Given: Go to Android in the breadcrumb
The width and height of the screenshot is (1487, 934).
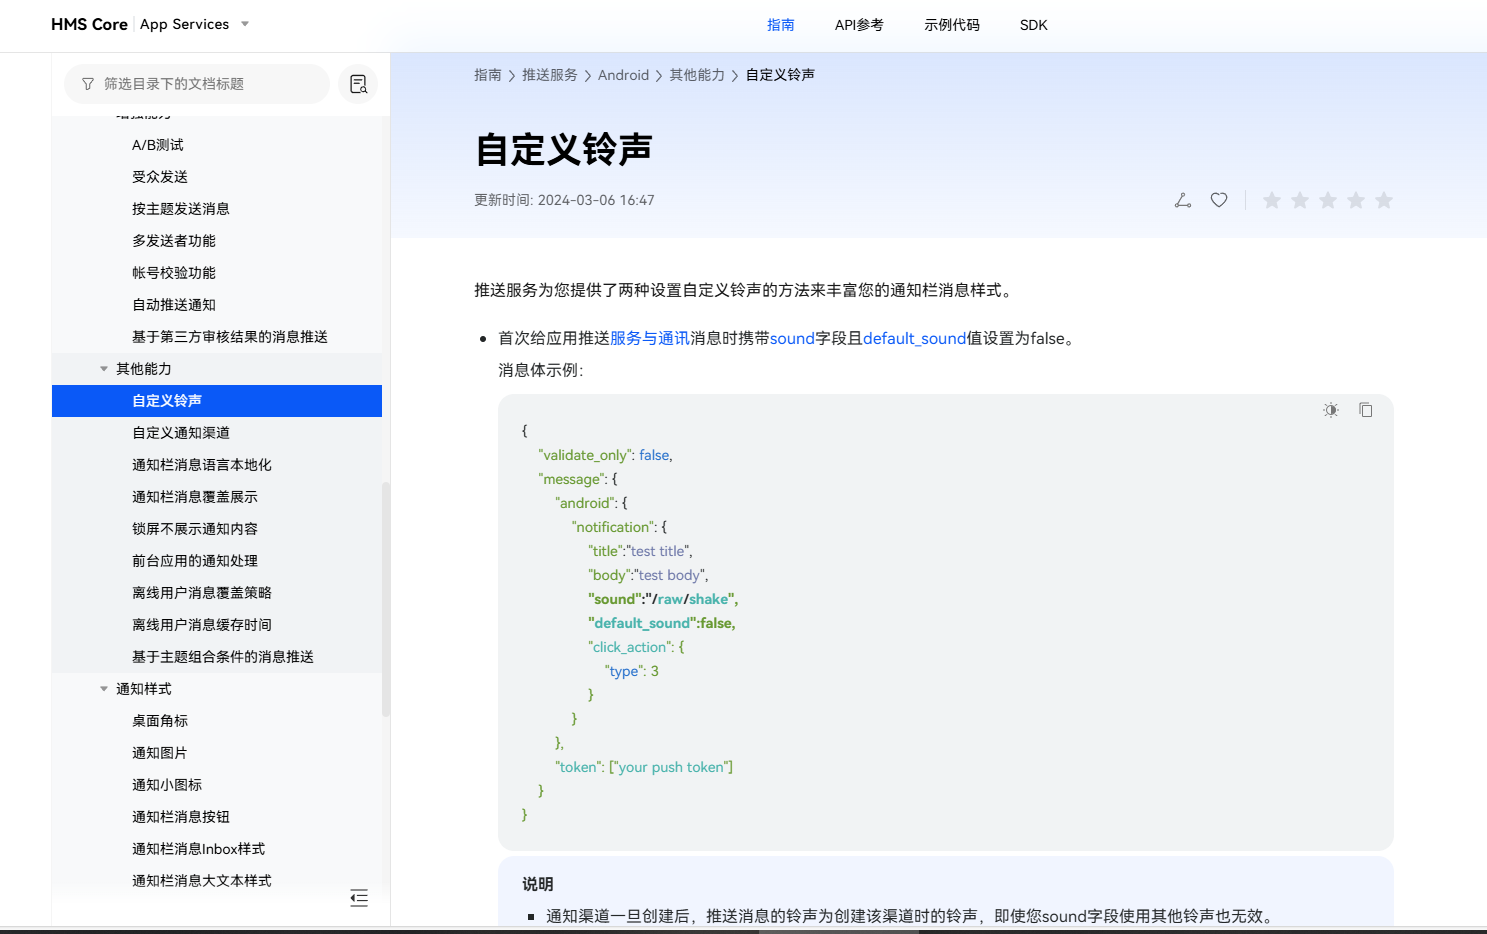Looking at the screenshot, I should (623, 75).
